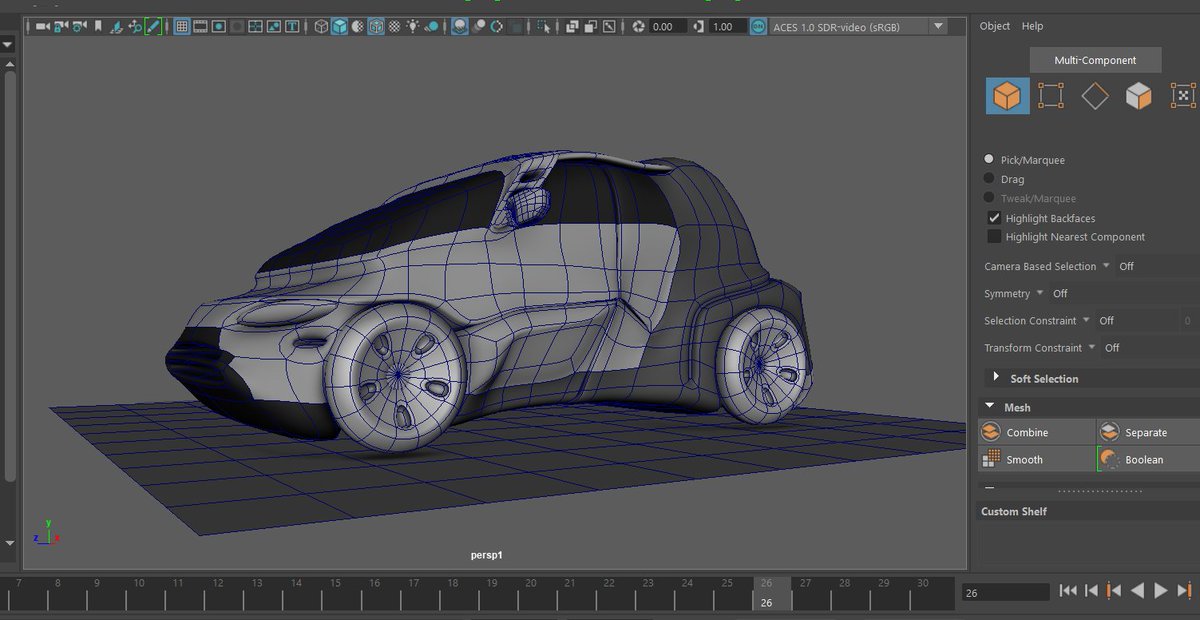
Task: Open the Help menu
Action: pos(1033,26)
